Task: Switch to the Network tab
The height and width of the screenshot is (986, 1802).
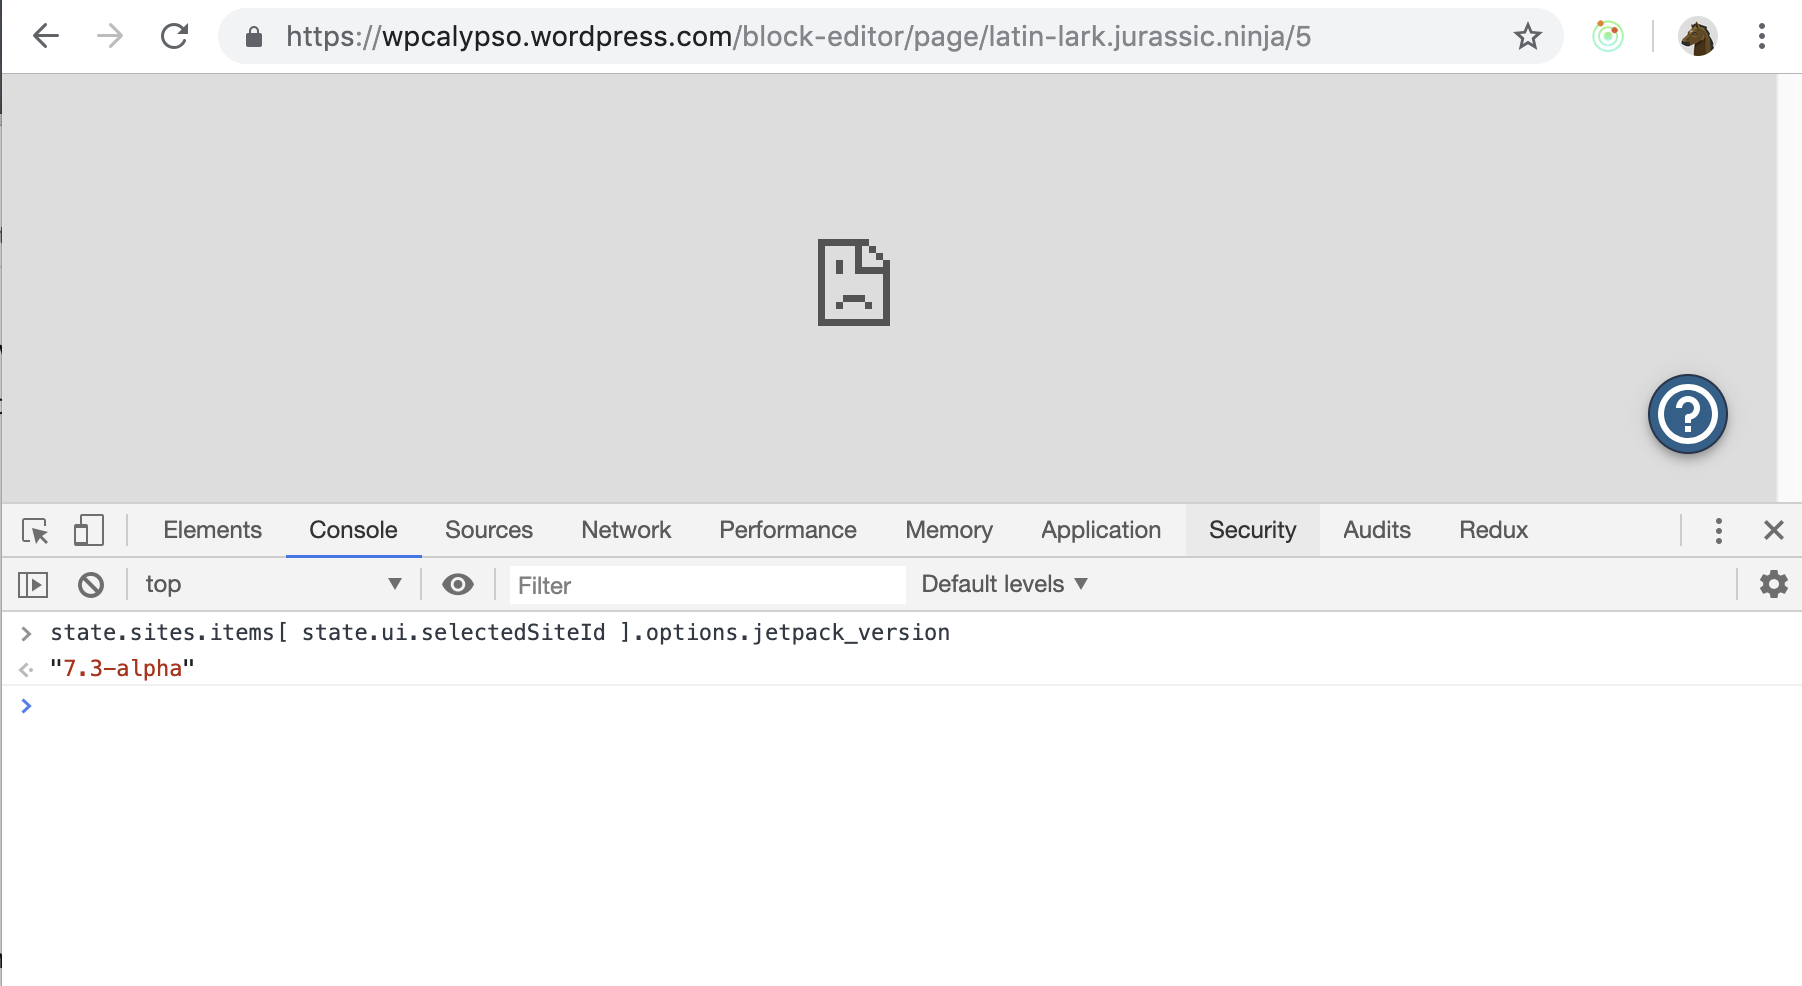Action: pyautogui.click(x=625, y=530)
